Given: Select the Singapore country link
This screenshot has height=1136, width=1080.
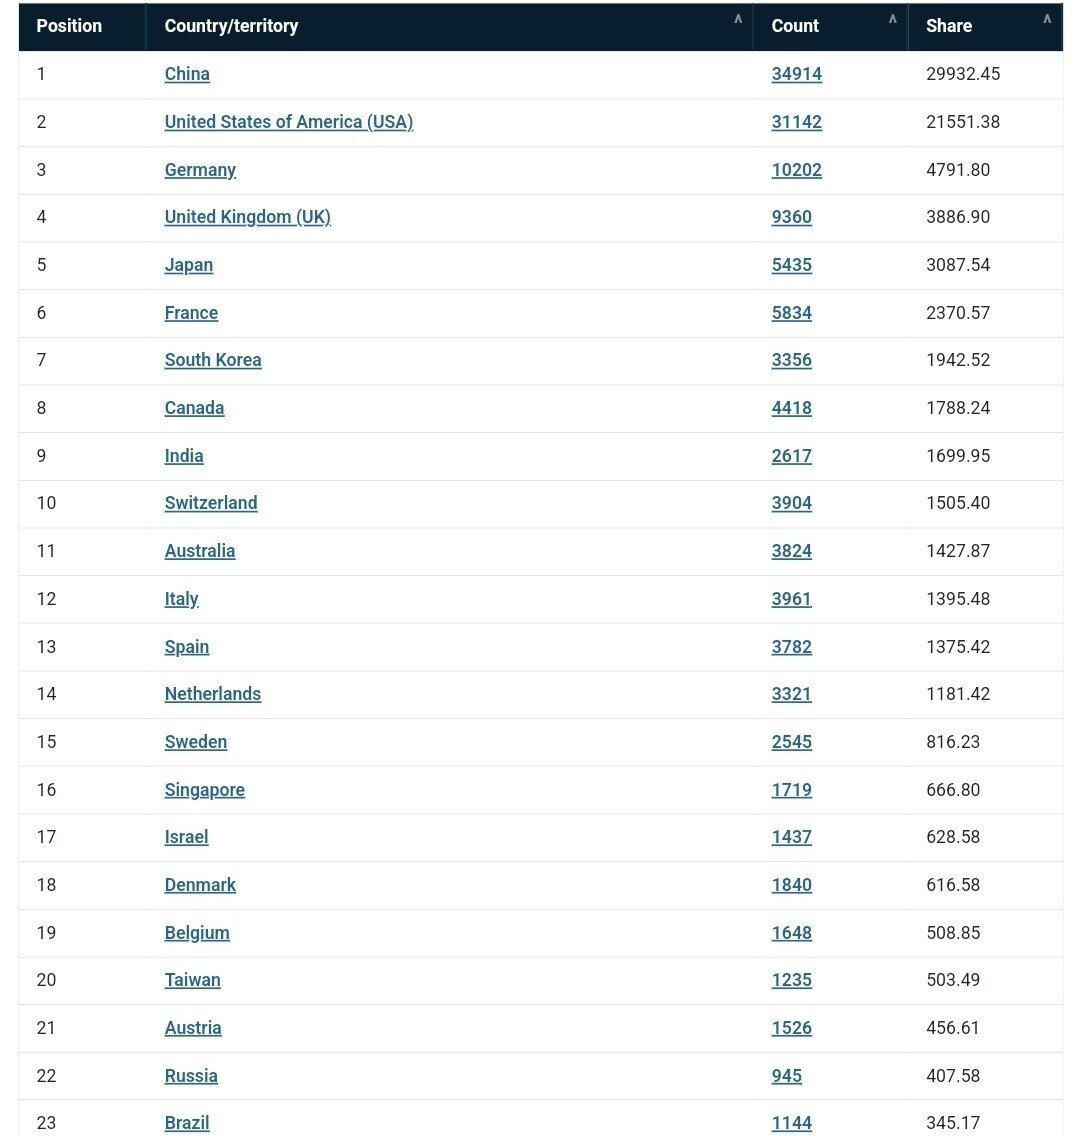Looking at the screenshot, I should pos(205,790).
